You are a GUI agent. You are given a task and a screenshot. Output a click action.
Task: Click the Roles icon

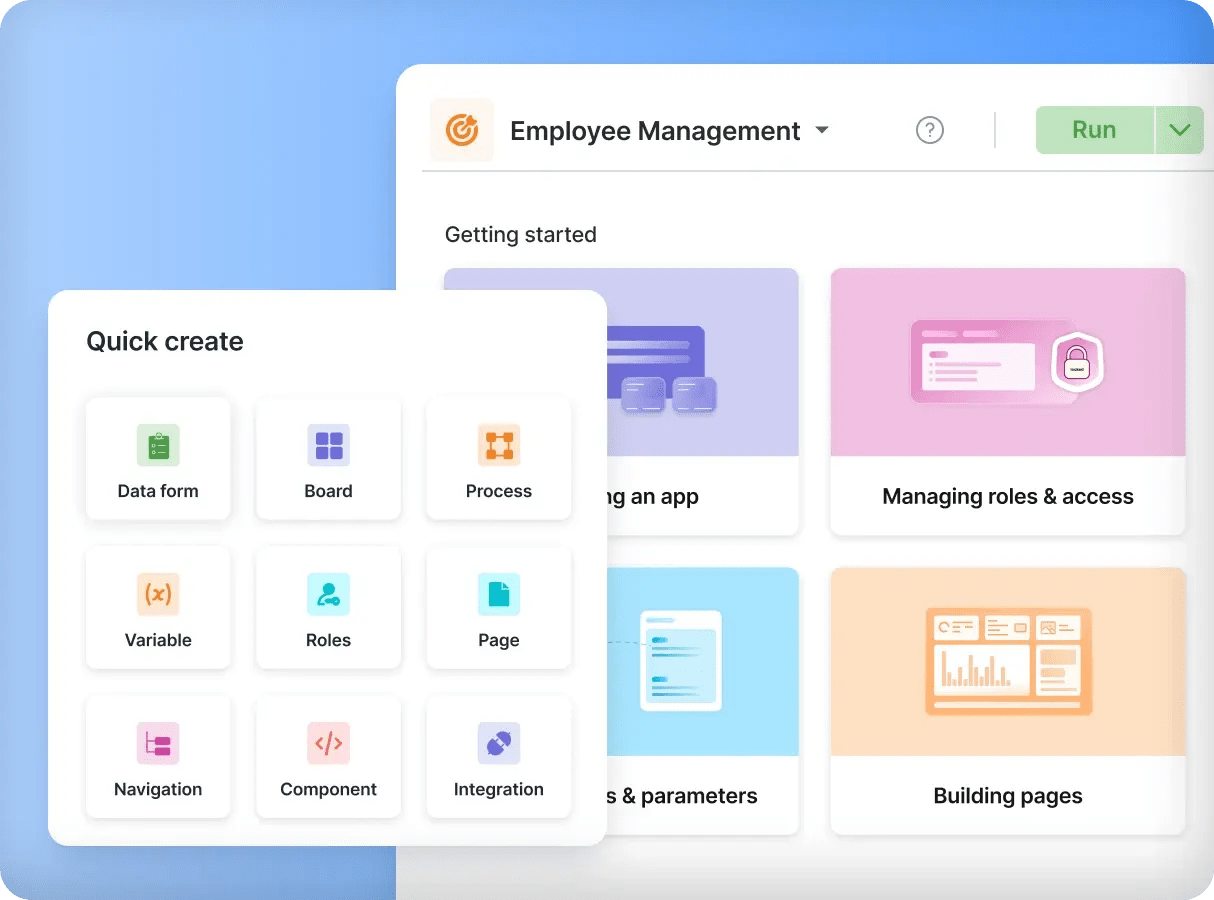(328, 594)
